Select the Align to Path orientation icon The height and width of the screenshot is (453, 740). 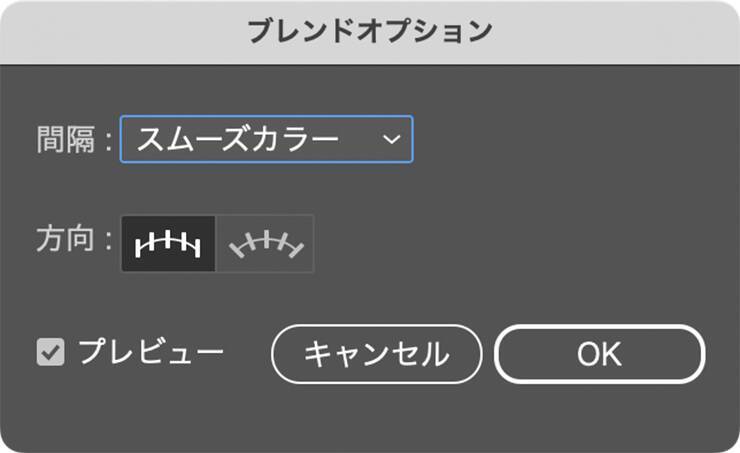[x=266, y=244]
